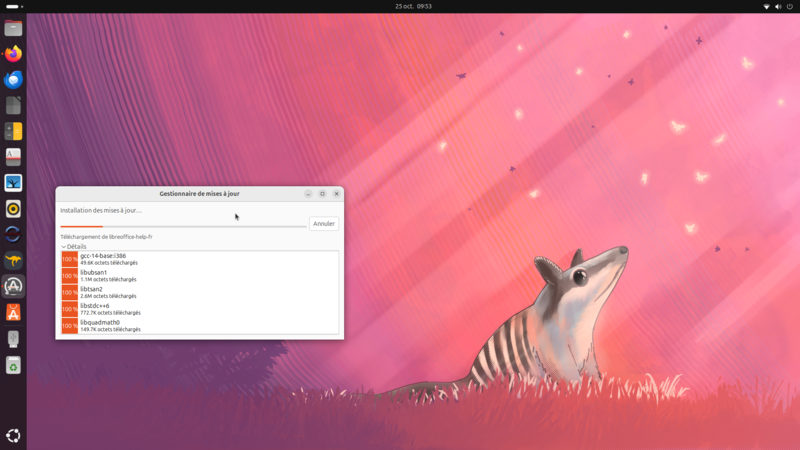Viewport: 800px width, 450px height.
Task: Open the document scanner/text app icon in dock
Action: (x=13, y=157)
